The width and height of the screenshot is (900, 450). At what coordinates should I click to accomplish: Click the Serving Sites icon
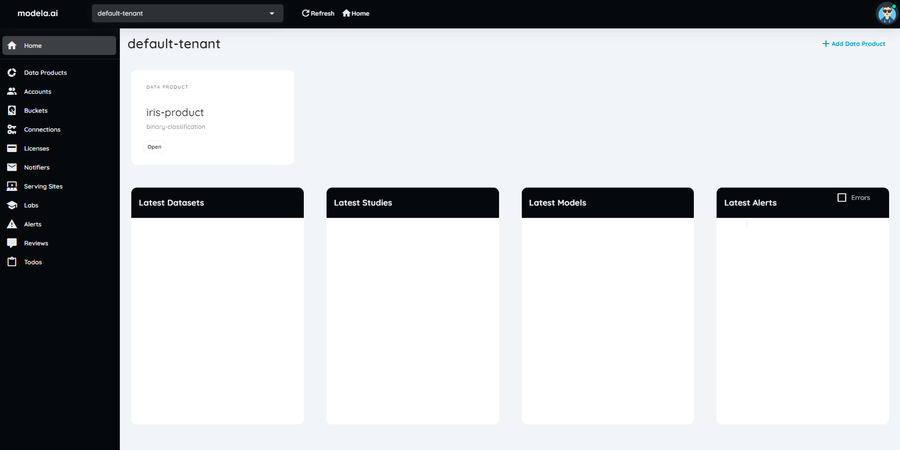pyautogui.click(x=11, y=187)
